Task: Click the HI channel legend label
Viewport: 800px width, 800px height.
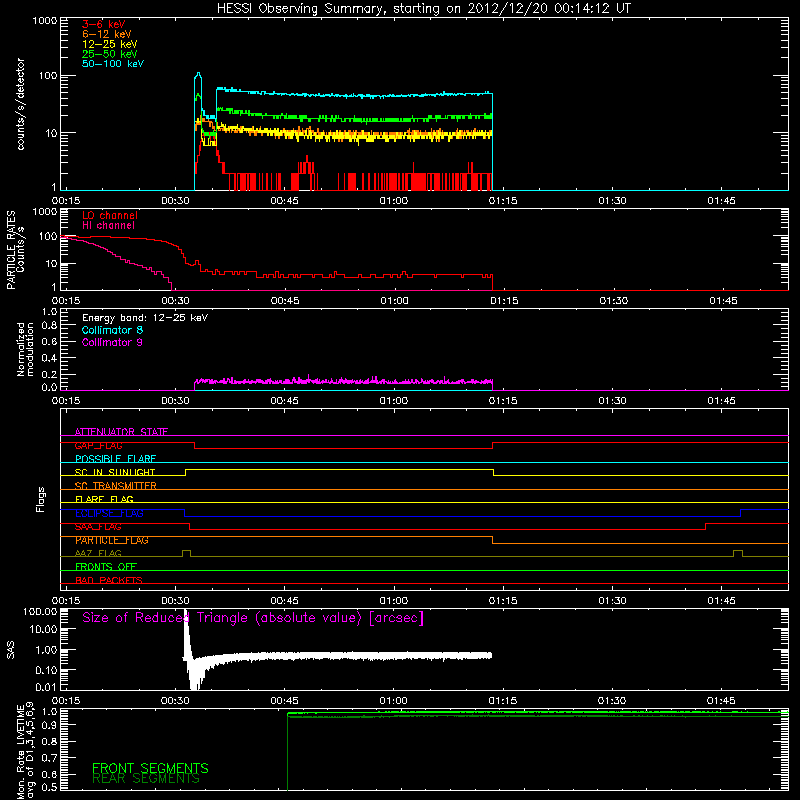Action: coord(108,225)
